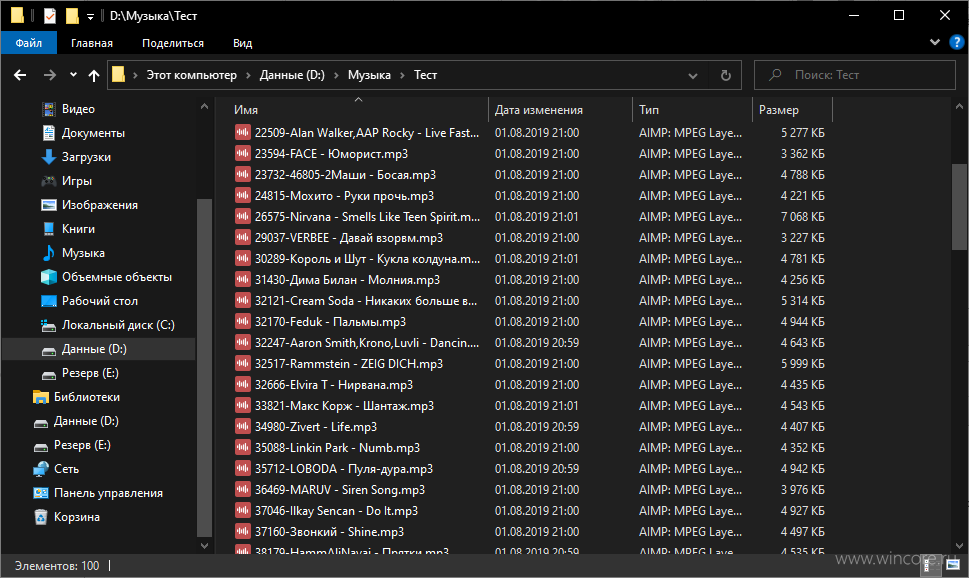969x578 pixels.
Task: Click New folder quick access icon
Action: tap(72, 15)
